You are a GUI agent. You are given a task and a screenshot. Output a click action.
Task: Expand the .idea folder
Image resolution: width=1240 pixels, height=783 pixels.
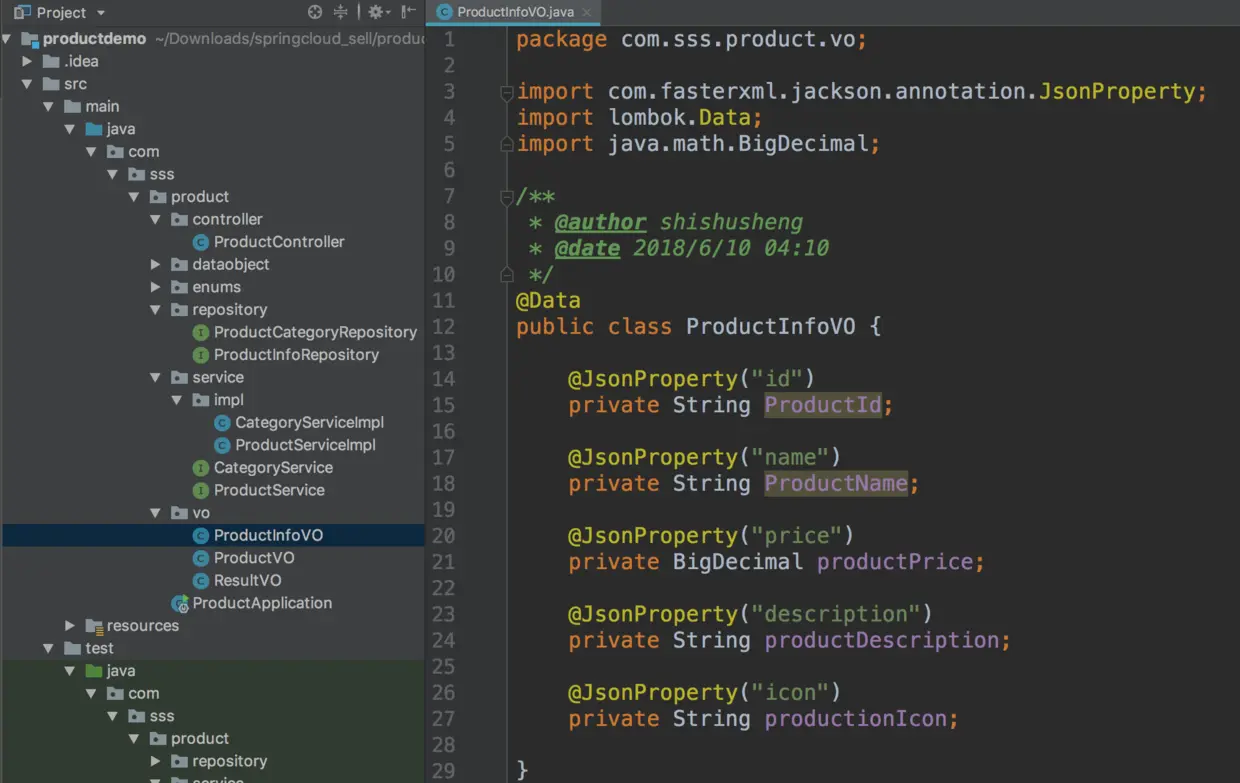pos(28,61)
